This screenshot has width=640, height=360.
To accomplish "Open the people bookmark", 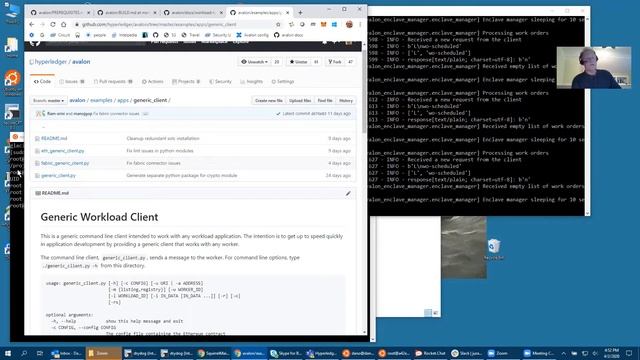I will coord(96,35).
